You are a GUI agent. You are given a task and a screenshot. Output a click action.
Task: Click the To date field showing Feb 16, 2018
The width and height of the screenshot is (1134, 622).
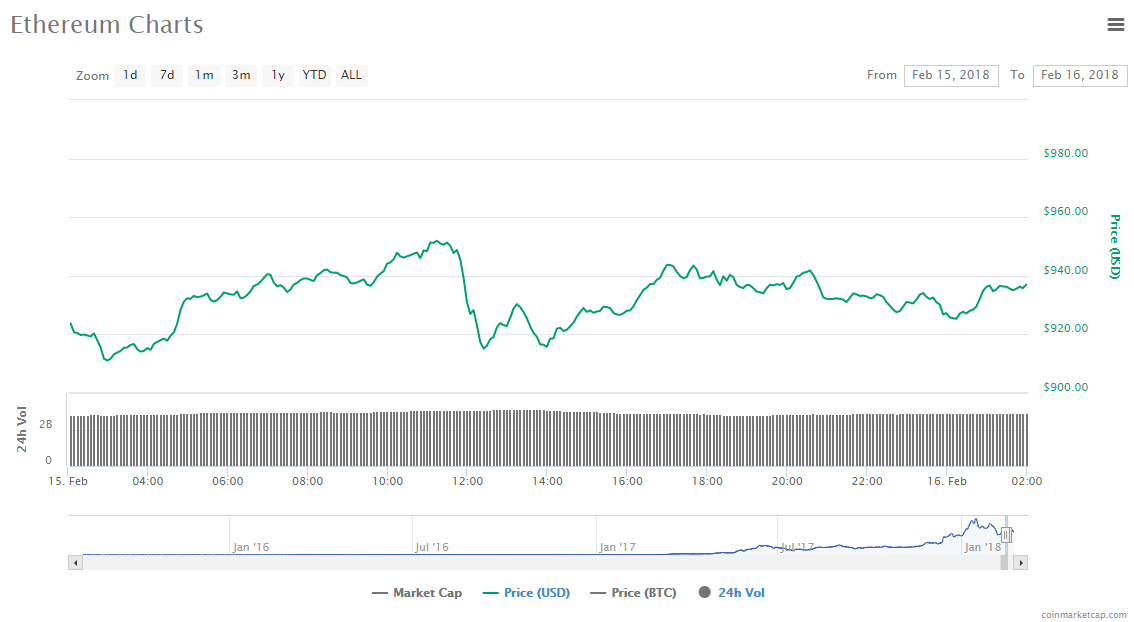tap(1080, 75)
